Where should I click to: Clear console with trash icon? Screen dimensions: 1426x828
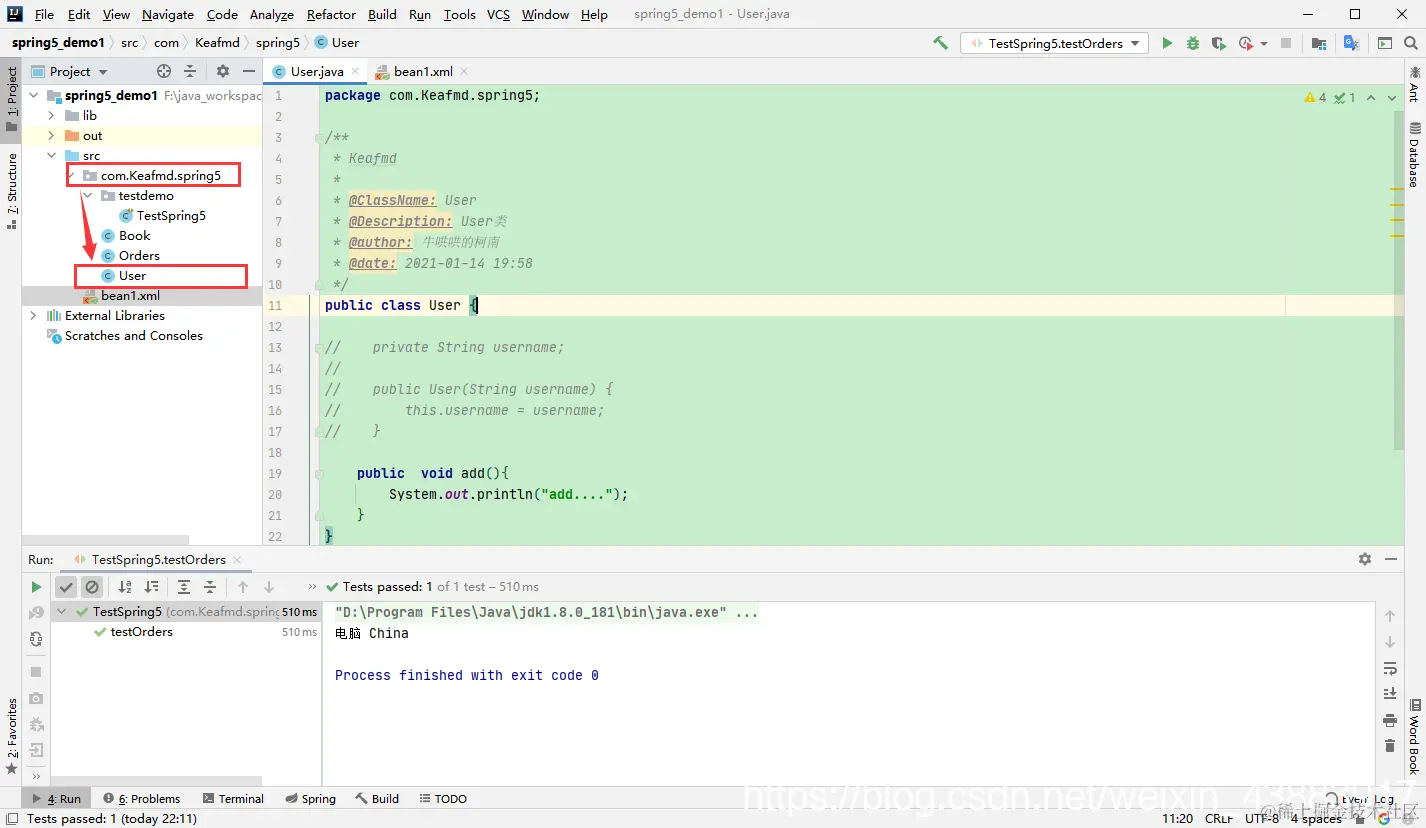tap(1389, 746)
